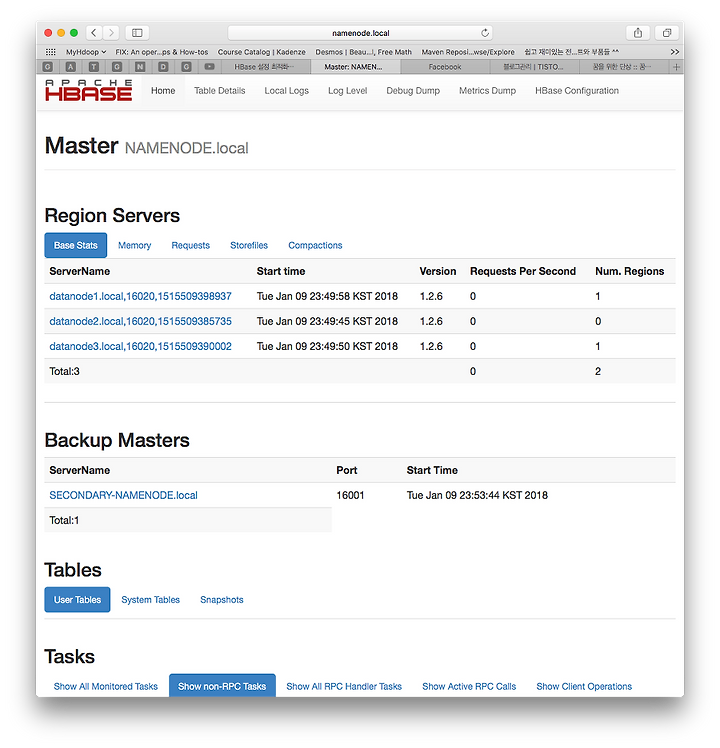The image size is (720, 748).
Task: Show hidden bookmarks with the double chevron
Action: pos(674,52)
